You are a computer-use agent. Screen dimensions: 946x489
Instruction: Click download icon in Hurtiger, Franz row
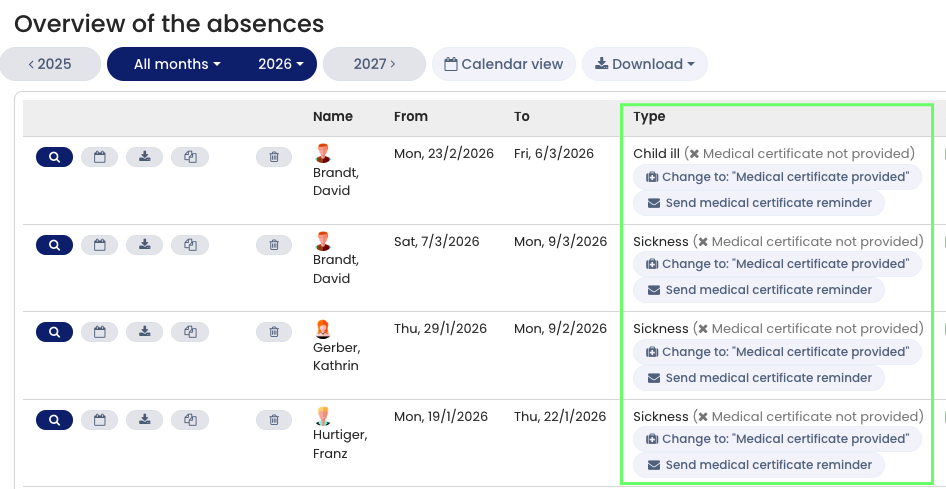pyautogui.click(x=144, y=420)
